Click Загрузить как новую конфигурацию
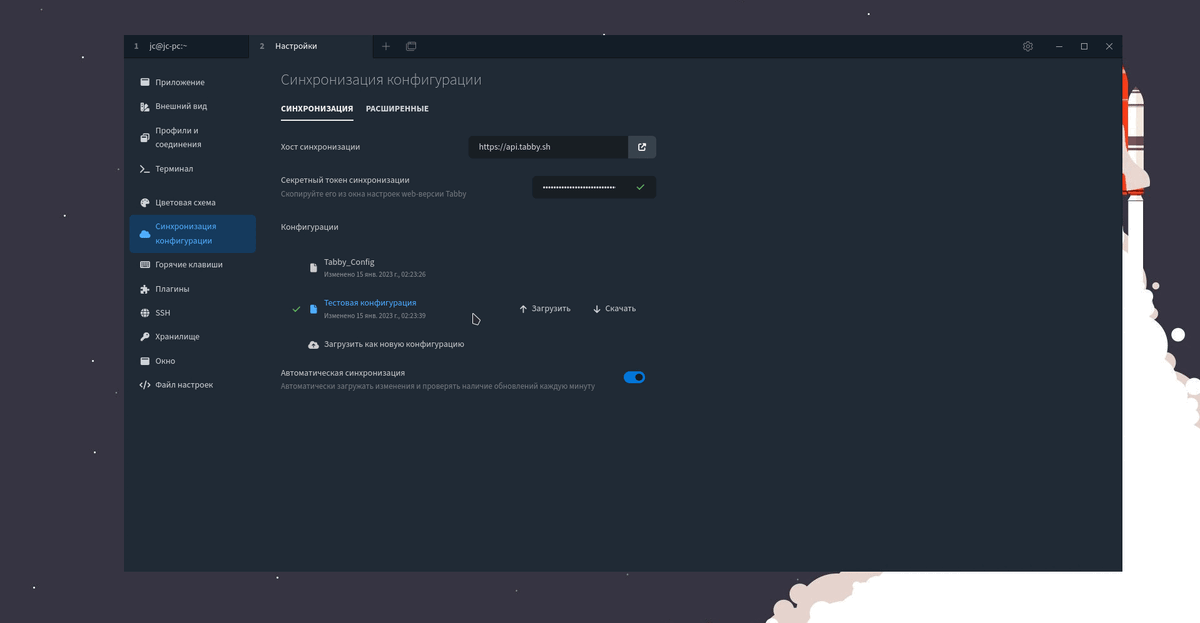This screenshot has height=623, width=1200. tap(386, 344)
